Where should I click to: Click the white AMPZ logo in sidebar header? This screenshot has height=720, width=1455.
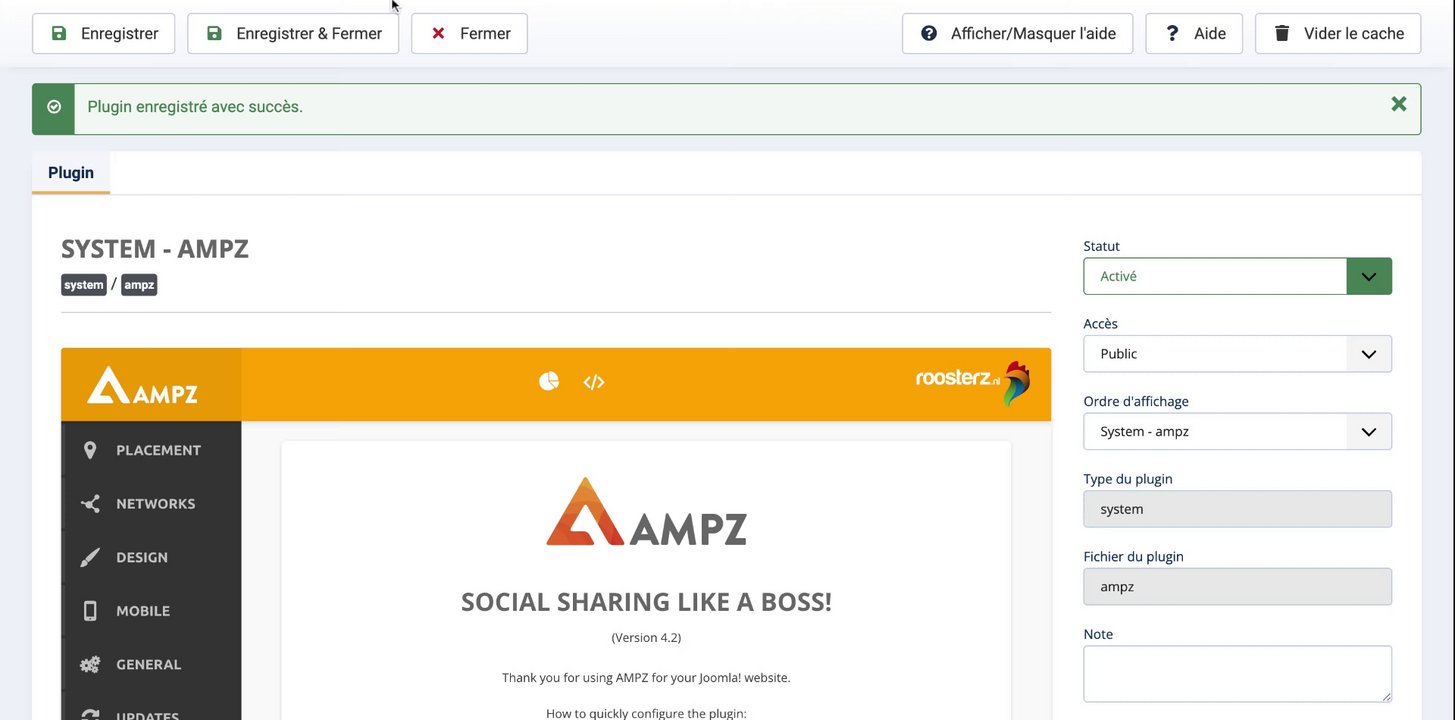click(142, 386)
